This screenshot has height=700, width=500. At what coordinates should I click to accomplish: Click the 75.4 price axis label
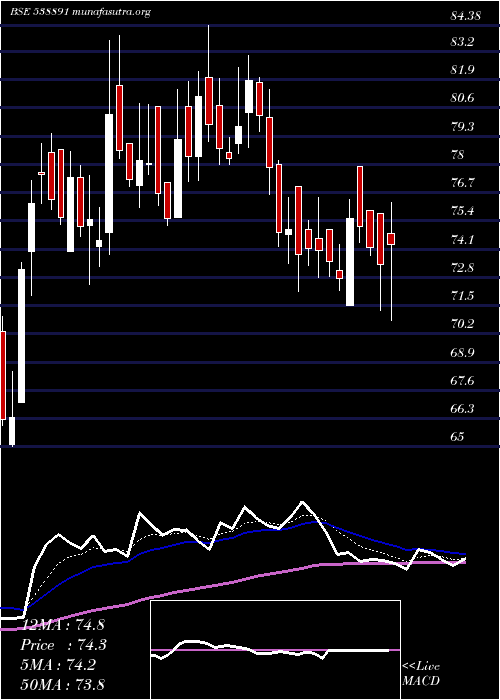[463, 210]
